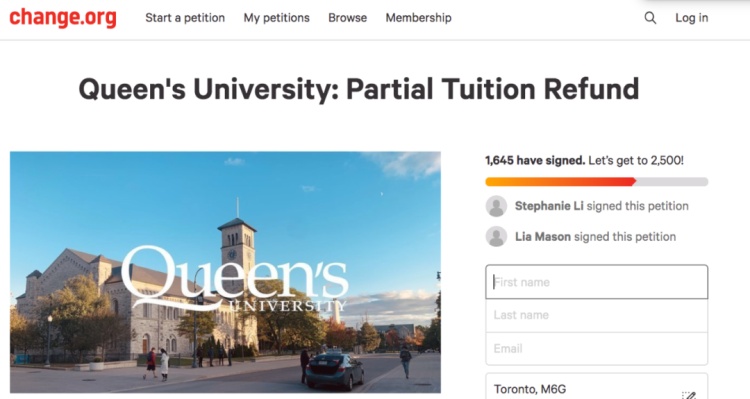Select the Email input field

point(596,349)
